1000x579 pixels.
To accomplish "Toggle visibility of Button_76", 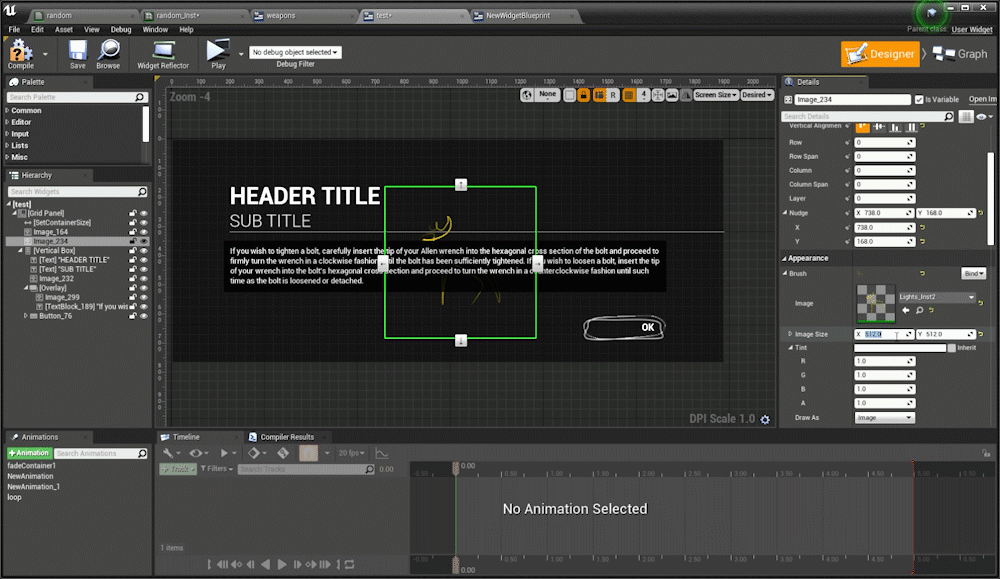I will pos(143,316).
